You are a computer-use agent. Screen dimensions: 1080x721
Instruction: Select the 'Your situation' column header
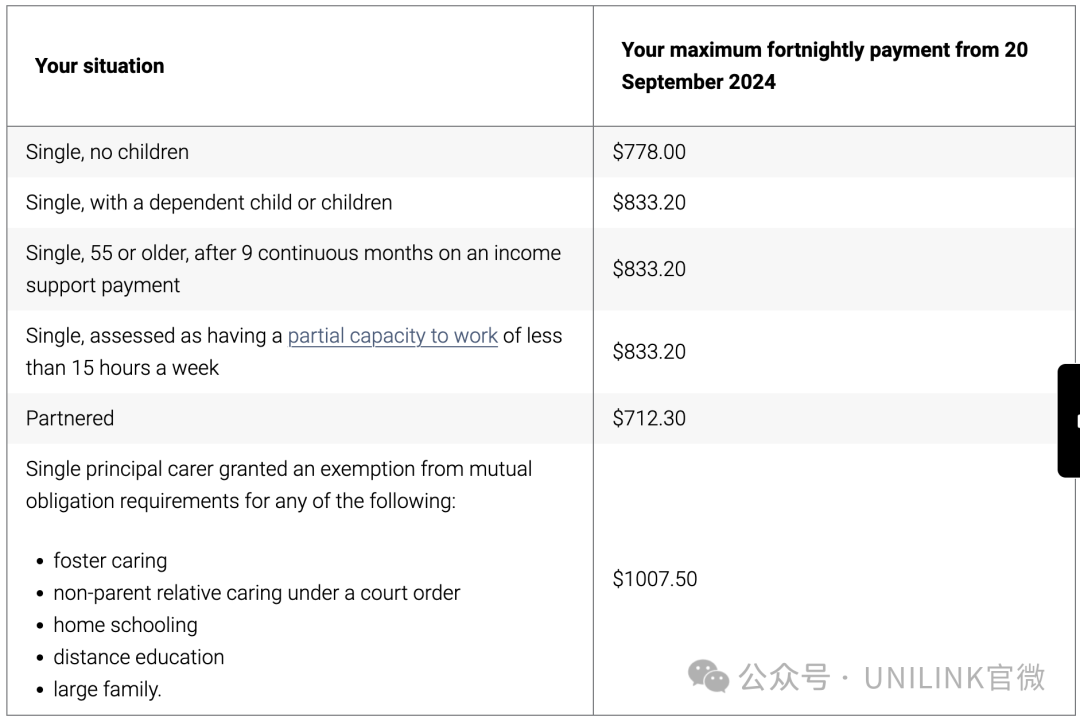click(99, 66)
